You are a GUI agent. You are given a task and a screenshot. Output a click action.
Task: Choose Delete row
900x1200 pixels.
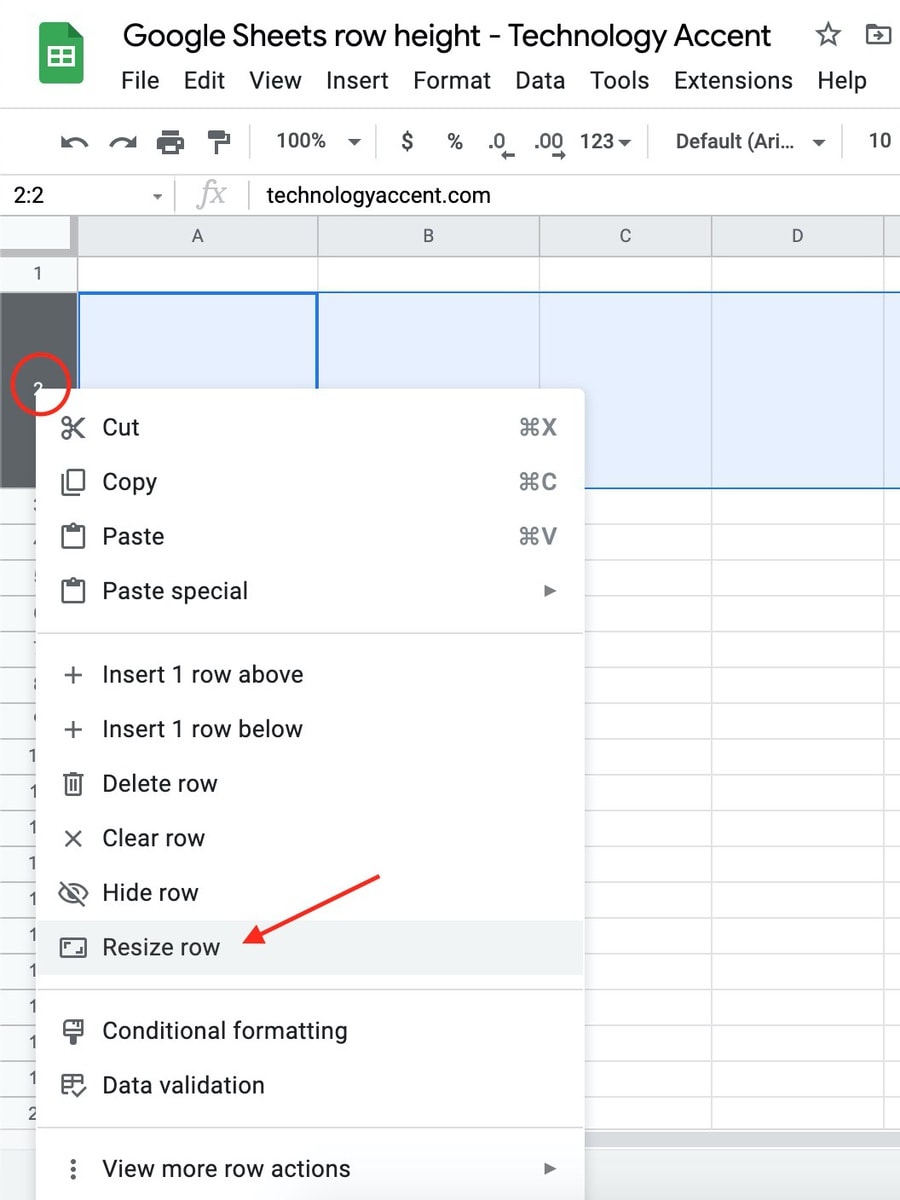(x=310, y=784)
